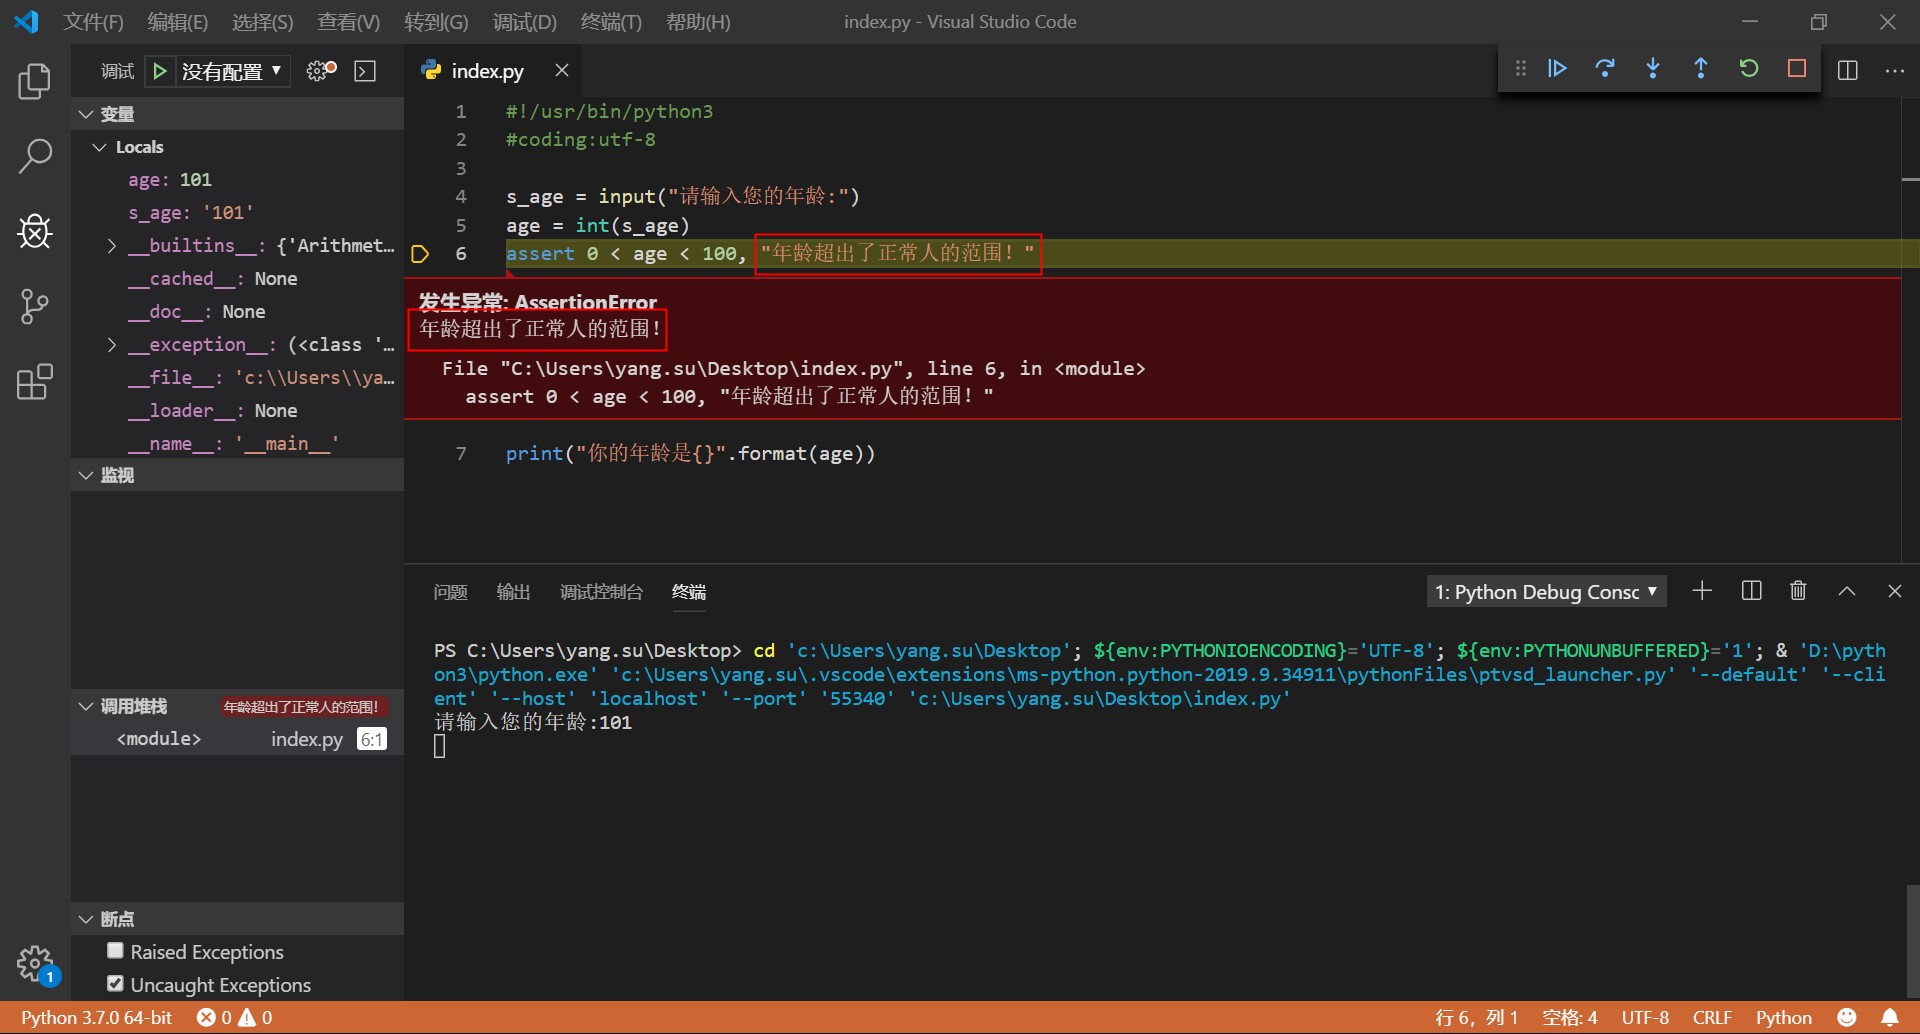1920x1034 pixels.
Task: Open the Explorer view in activity bar
Action: coord(35,81)
